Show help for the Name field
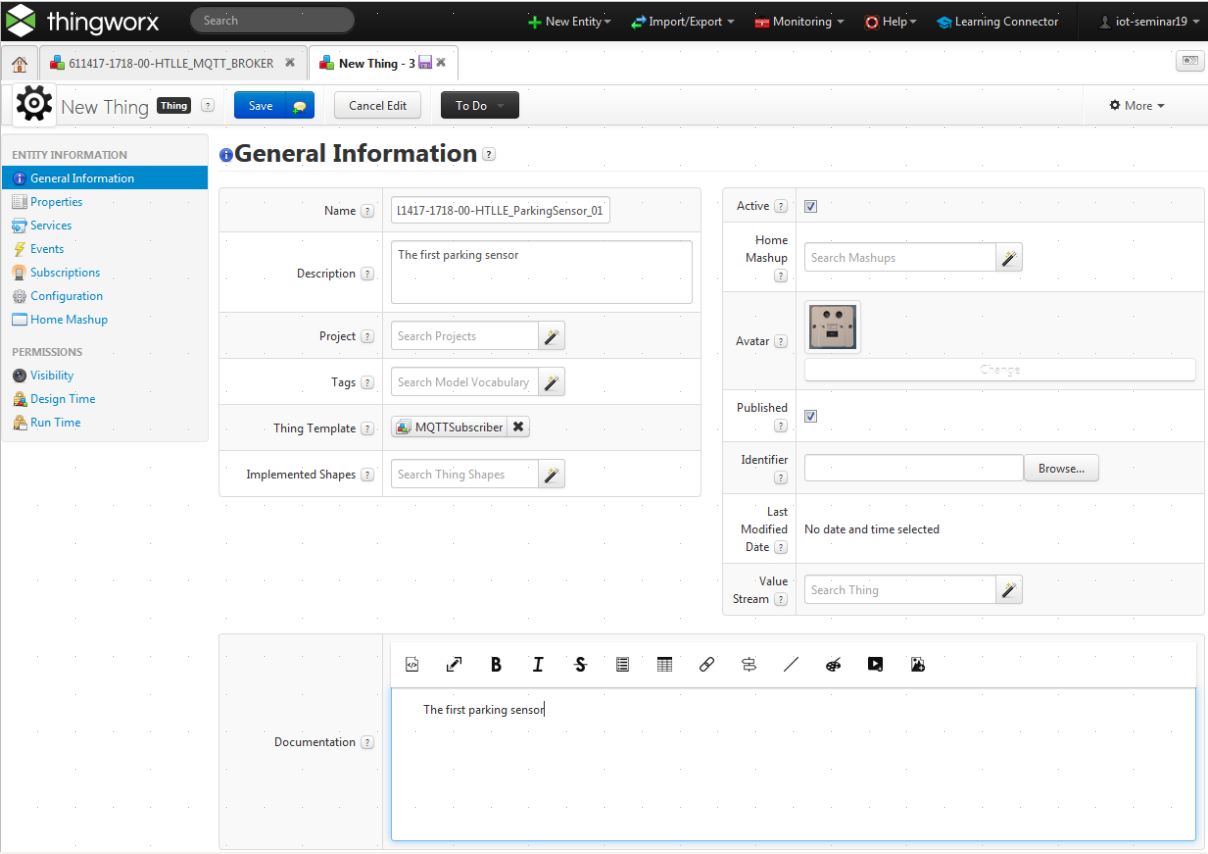 coord(367,211)
